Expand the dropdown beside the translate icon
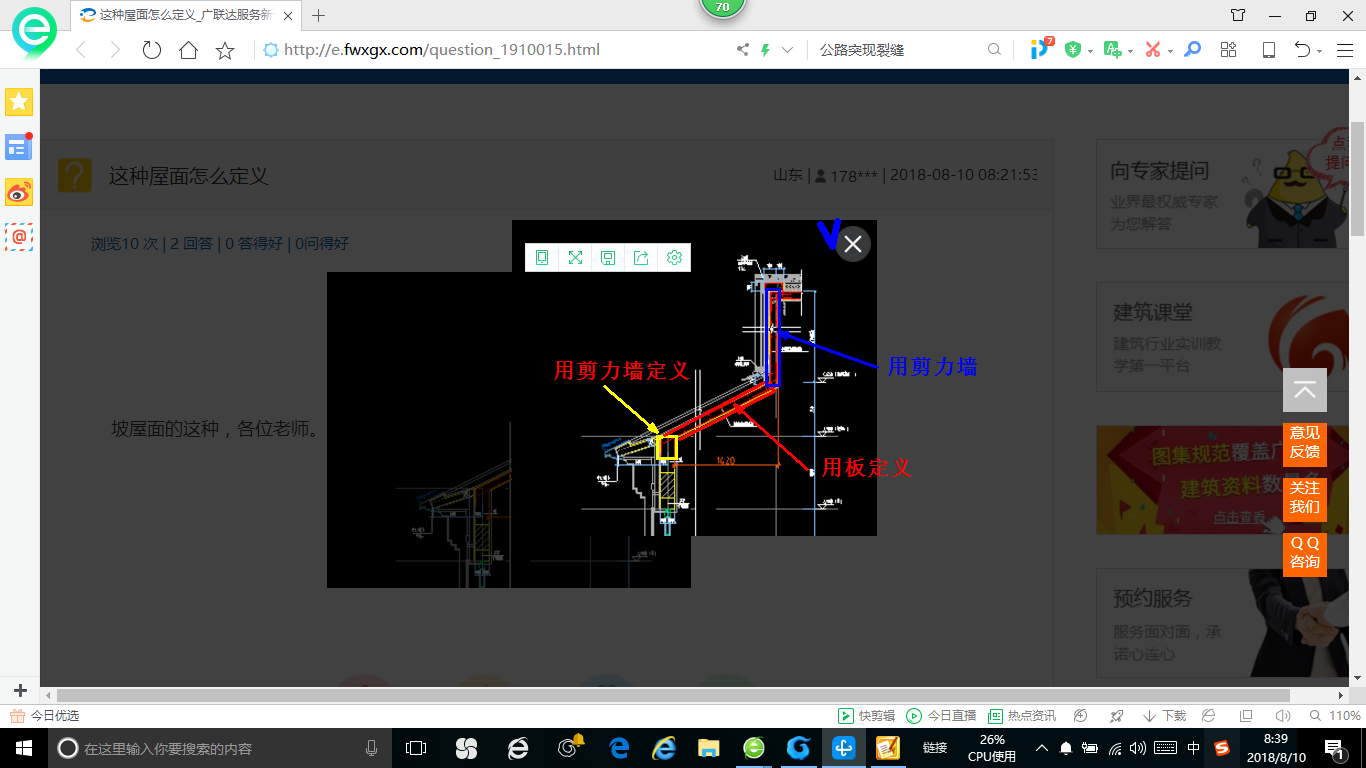The image size is (1366, 768). [1130, 51]
